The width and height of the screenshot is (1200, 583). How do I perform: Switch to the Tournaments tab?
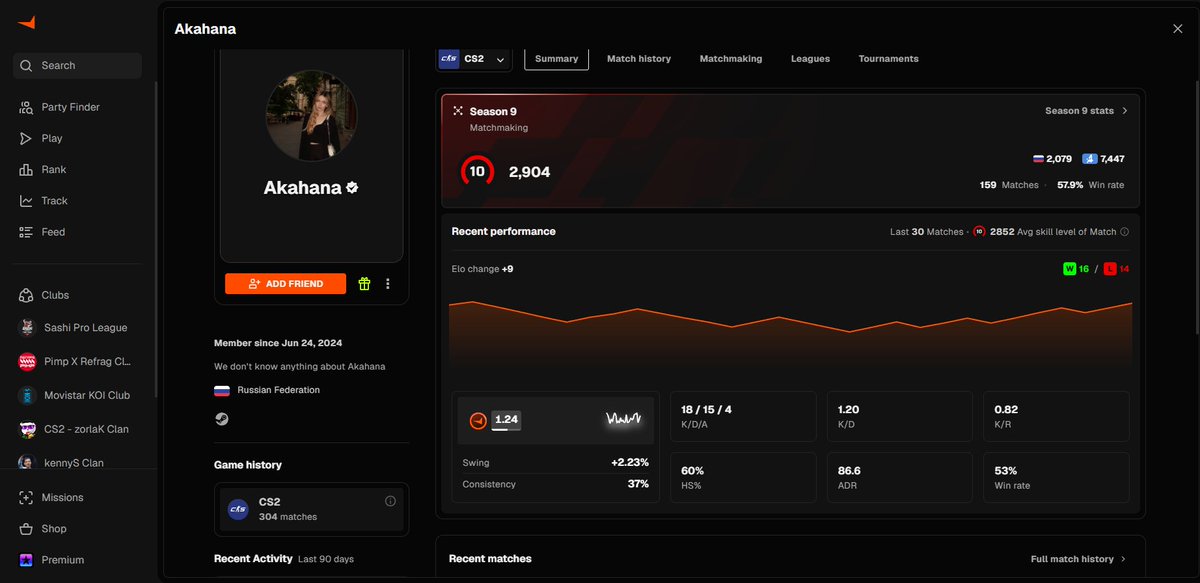point(888,59)
